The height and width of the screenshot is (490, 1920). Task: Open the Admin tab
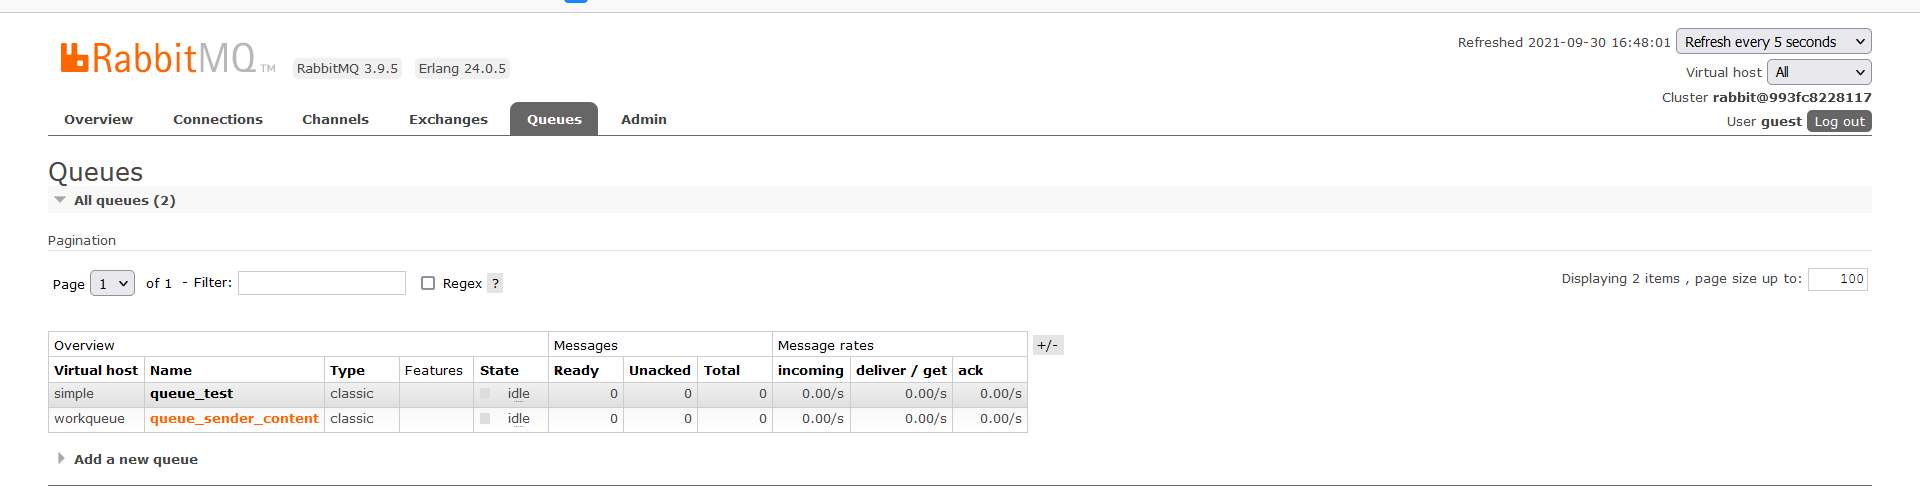pos(643,119)
